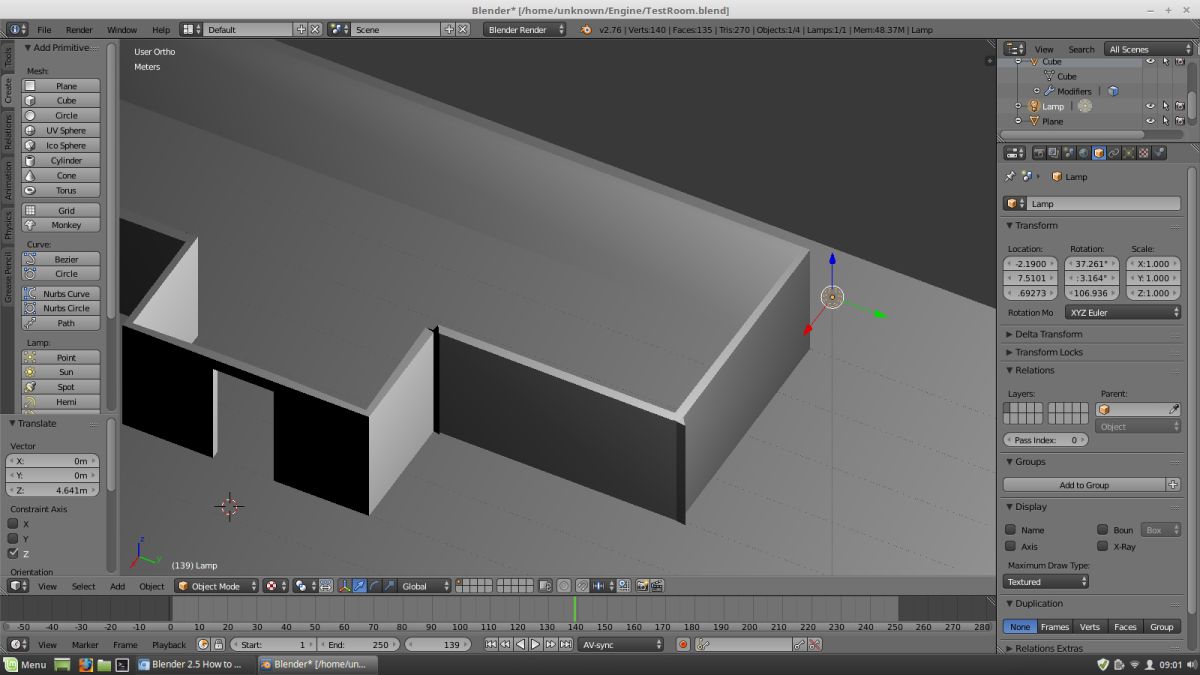Click the snap magnet icon

pyautogui.click(x=582, y=586)
